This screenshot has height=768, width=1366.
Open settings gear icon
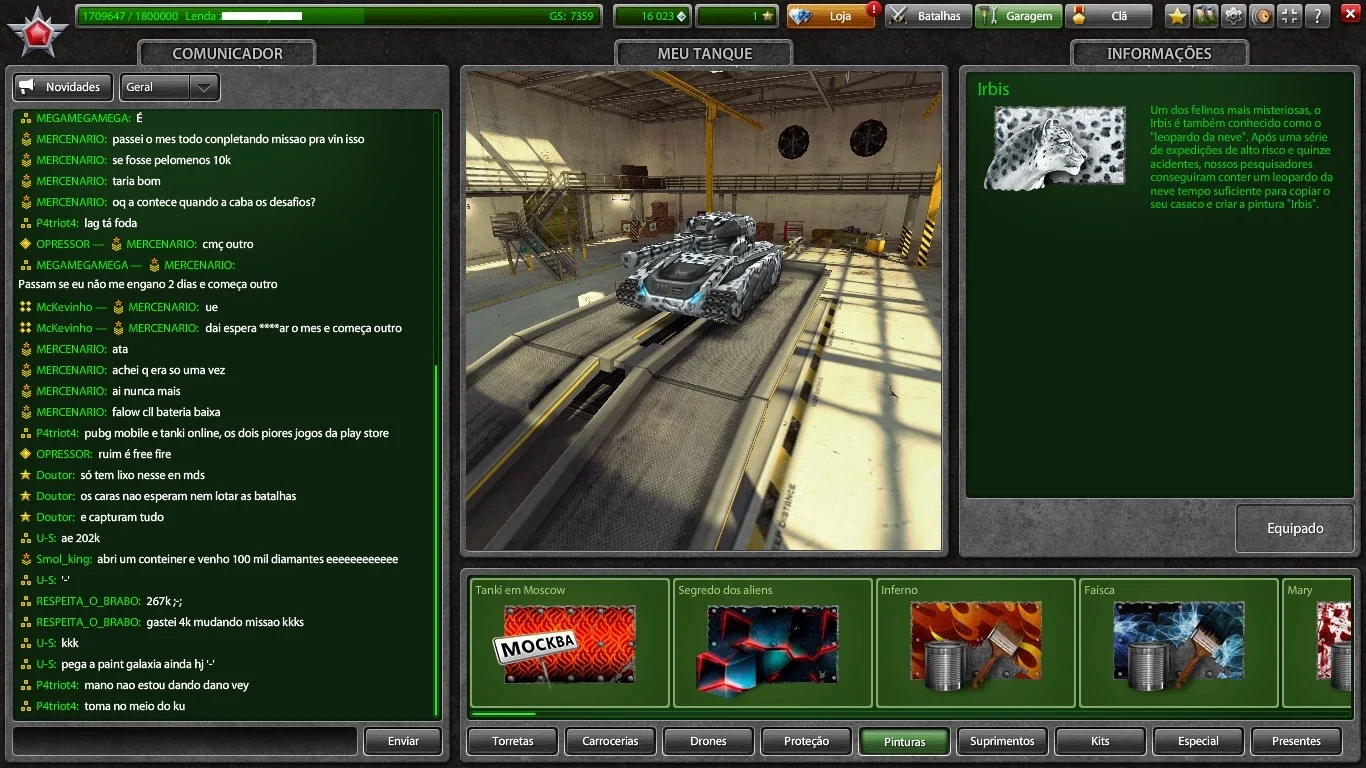(x=1234, y=16)
